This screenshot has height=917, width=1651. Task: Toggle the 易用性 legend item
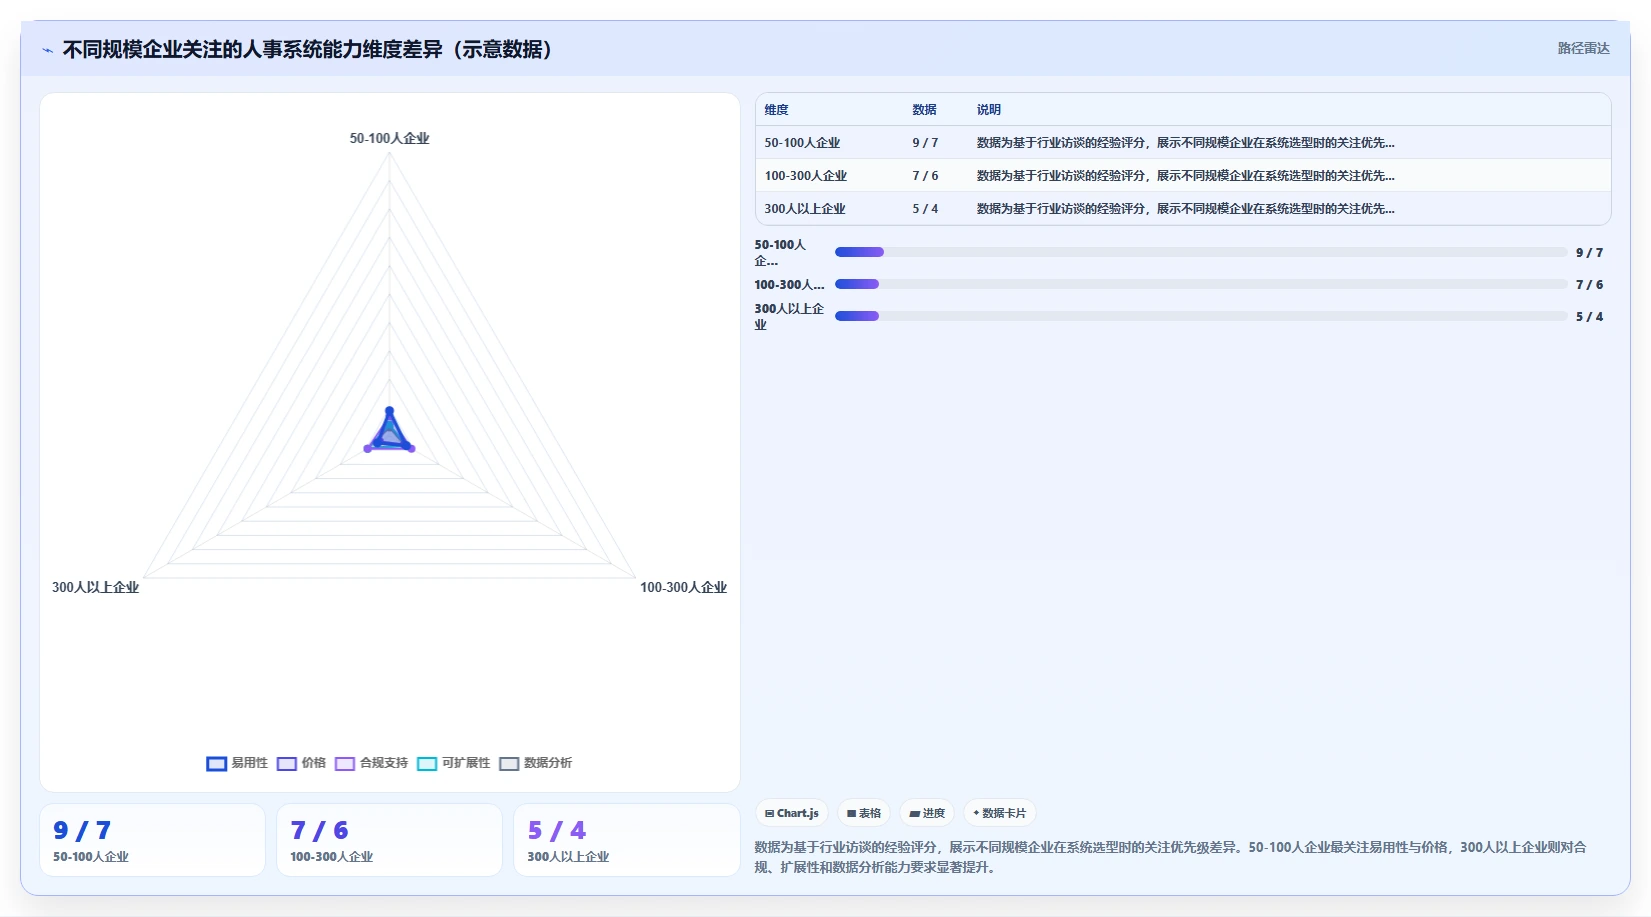[x=237, y=763]
